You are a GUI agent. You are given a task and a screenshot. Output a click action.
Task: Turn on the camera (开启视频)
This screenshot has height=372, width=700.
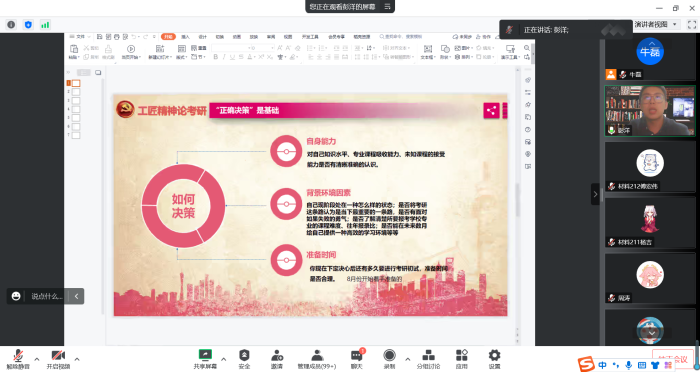[x=58, y=359]
